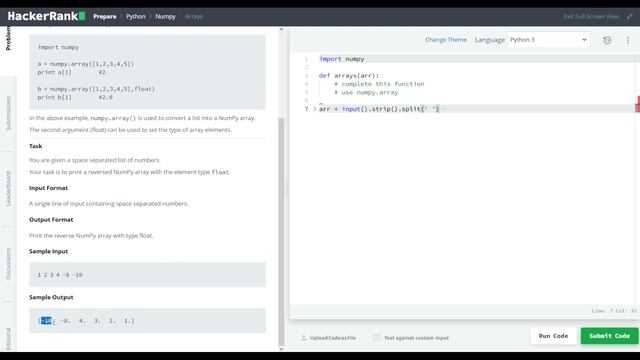Screen dimensions: 640x360
Task: Click '# use numpy.array' comment line
Action: tap(366, 92)
